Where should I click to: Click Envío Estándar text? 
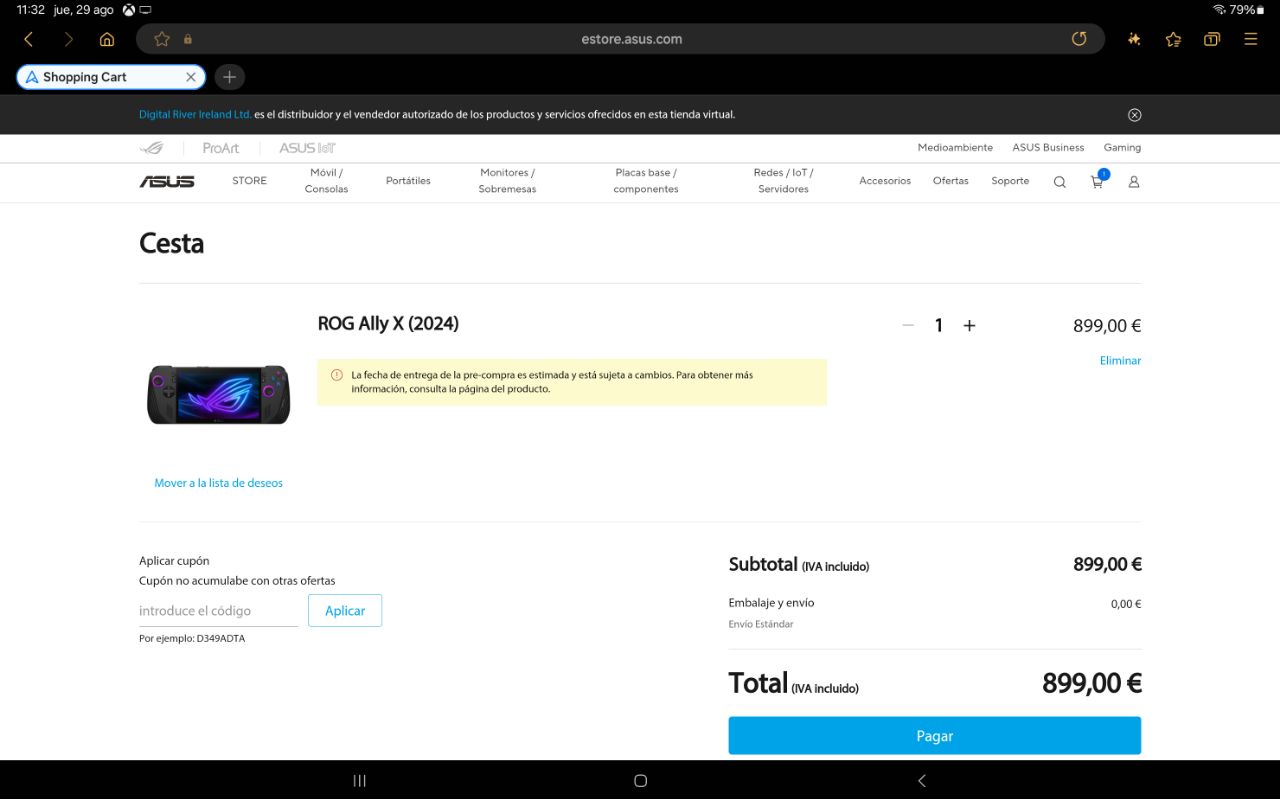pos(761,624)
